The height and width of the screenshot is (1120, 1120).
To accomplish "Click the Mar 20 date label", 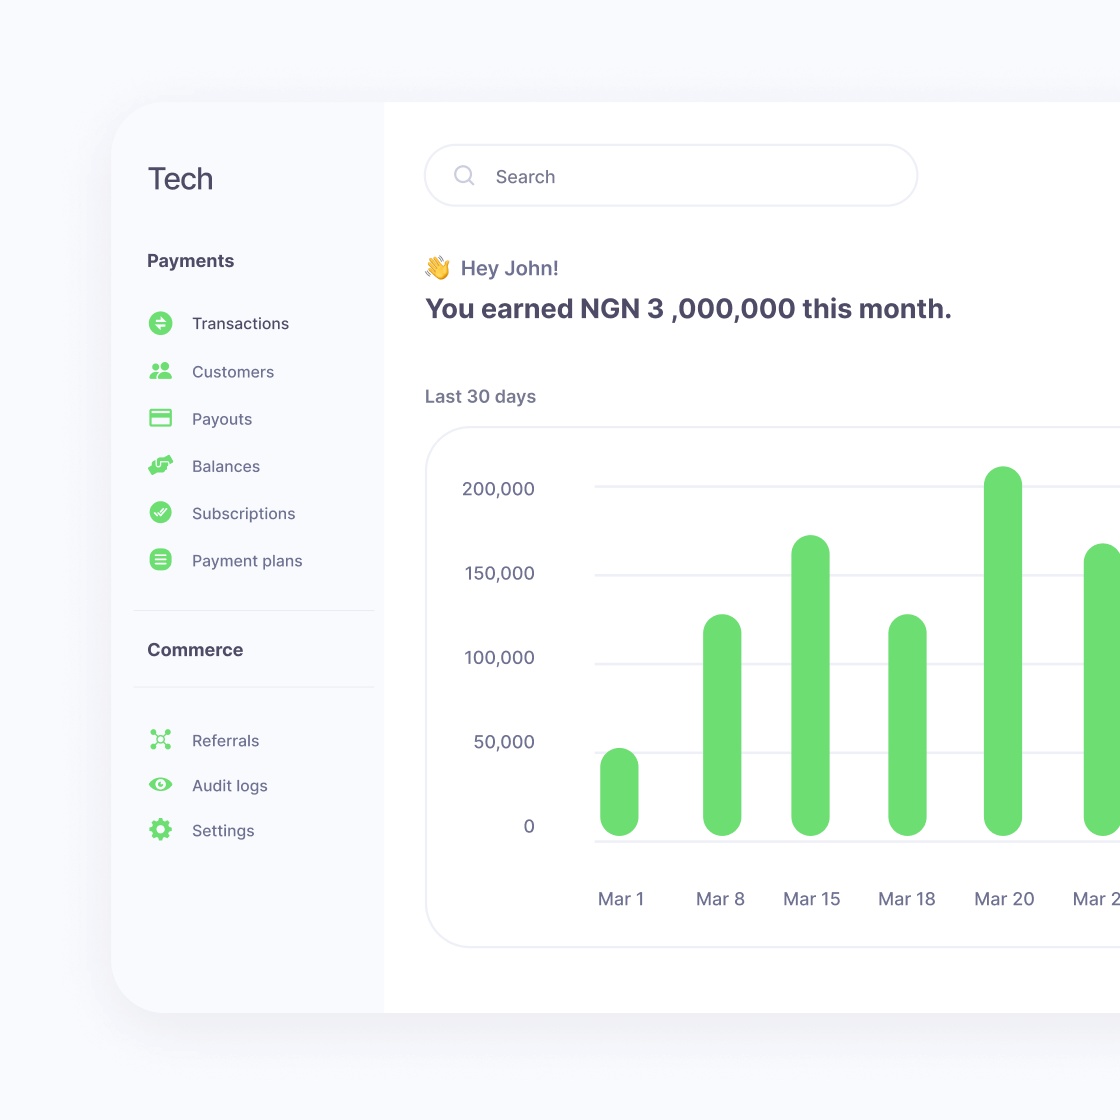I will (x=1004, y=899).
